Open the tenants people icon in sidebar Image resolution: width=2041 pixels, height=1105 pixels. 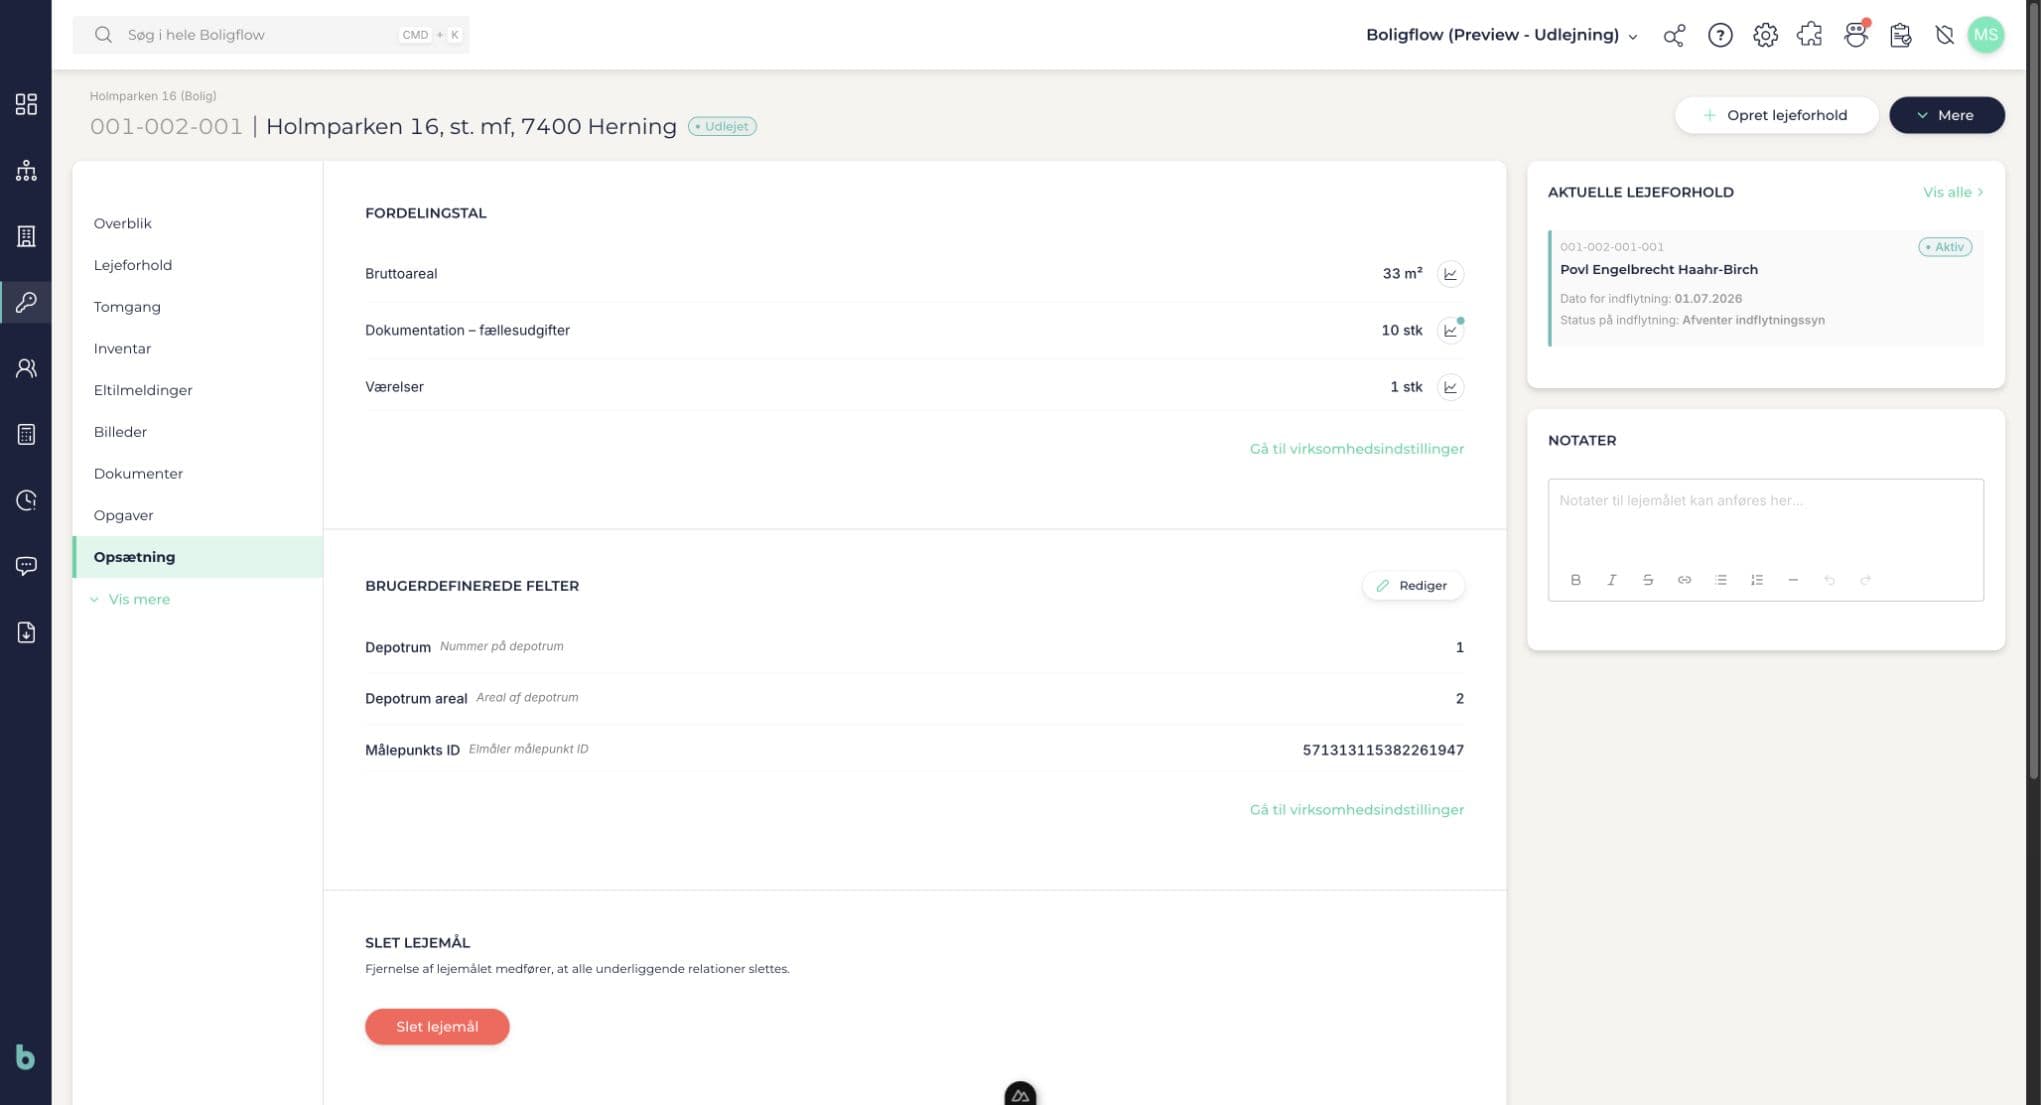(26, 368)
